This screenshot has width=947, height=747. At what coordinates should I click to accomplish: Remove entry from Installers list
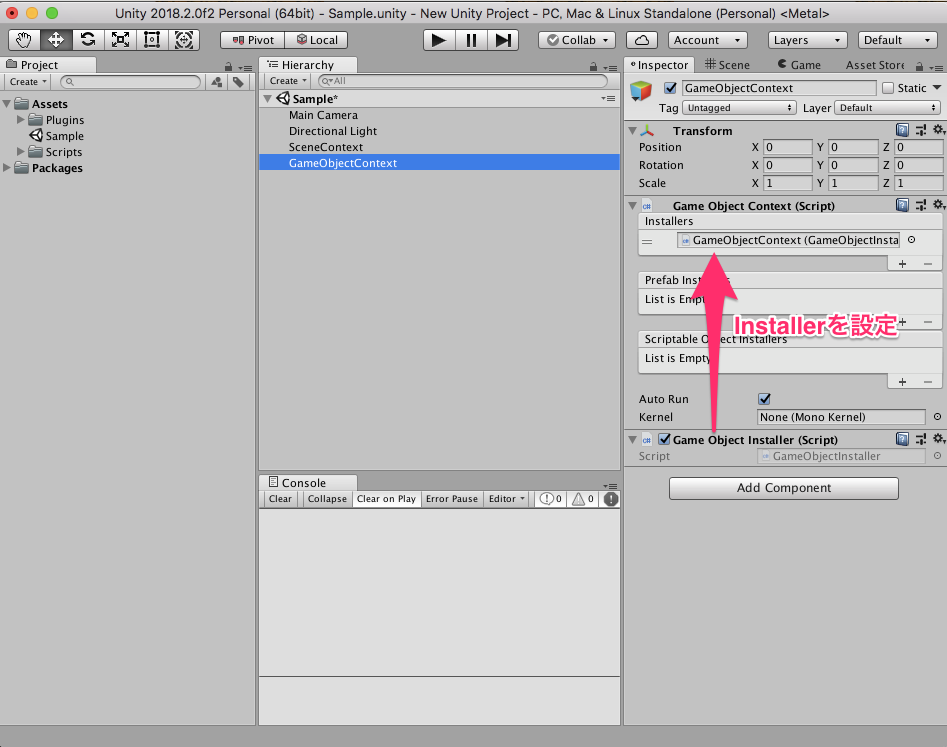[x=928, y=264]
